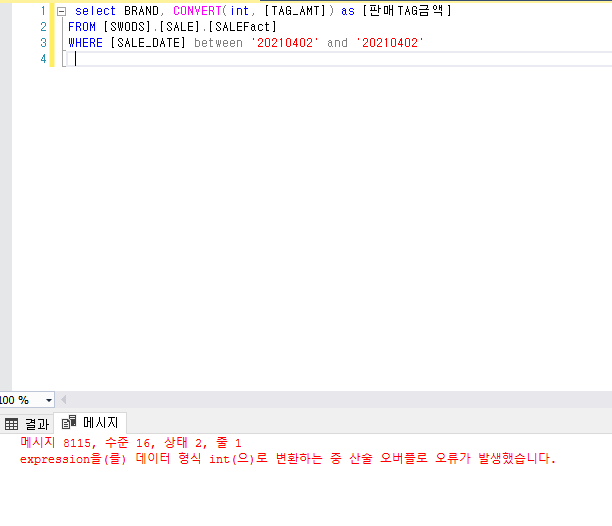Screen dimensions: 612x526
Task: Click the [SALEFact] table name
Action: click(x=242, y=27)
